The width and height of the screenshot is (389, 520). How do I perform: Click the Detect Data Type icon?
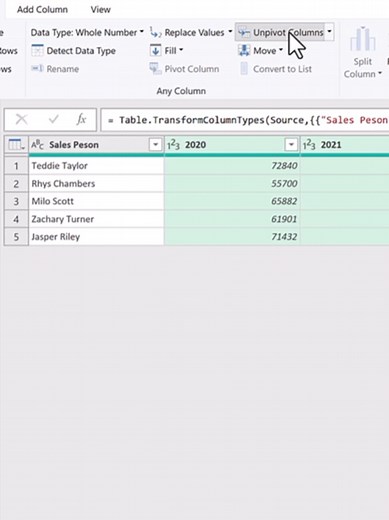[37, 51]
